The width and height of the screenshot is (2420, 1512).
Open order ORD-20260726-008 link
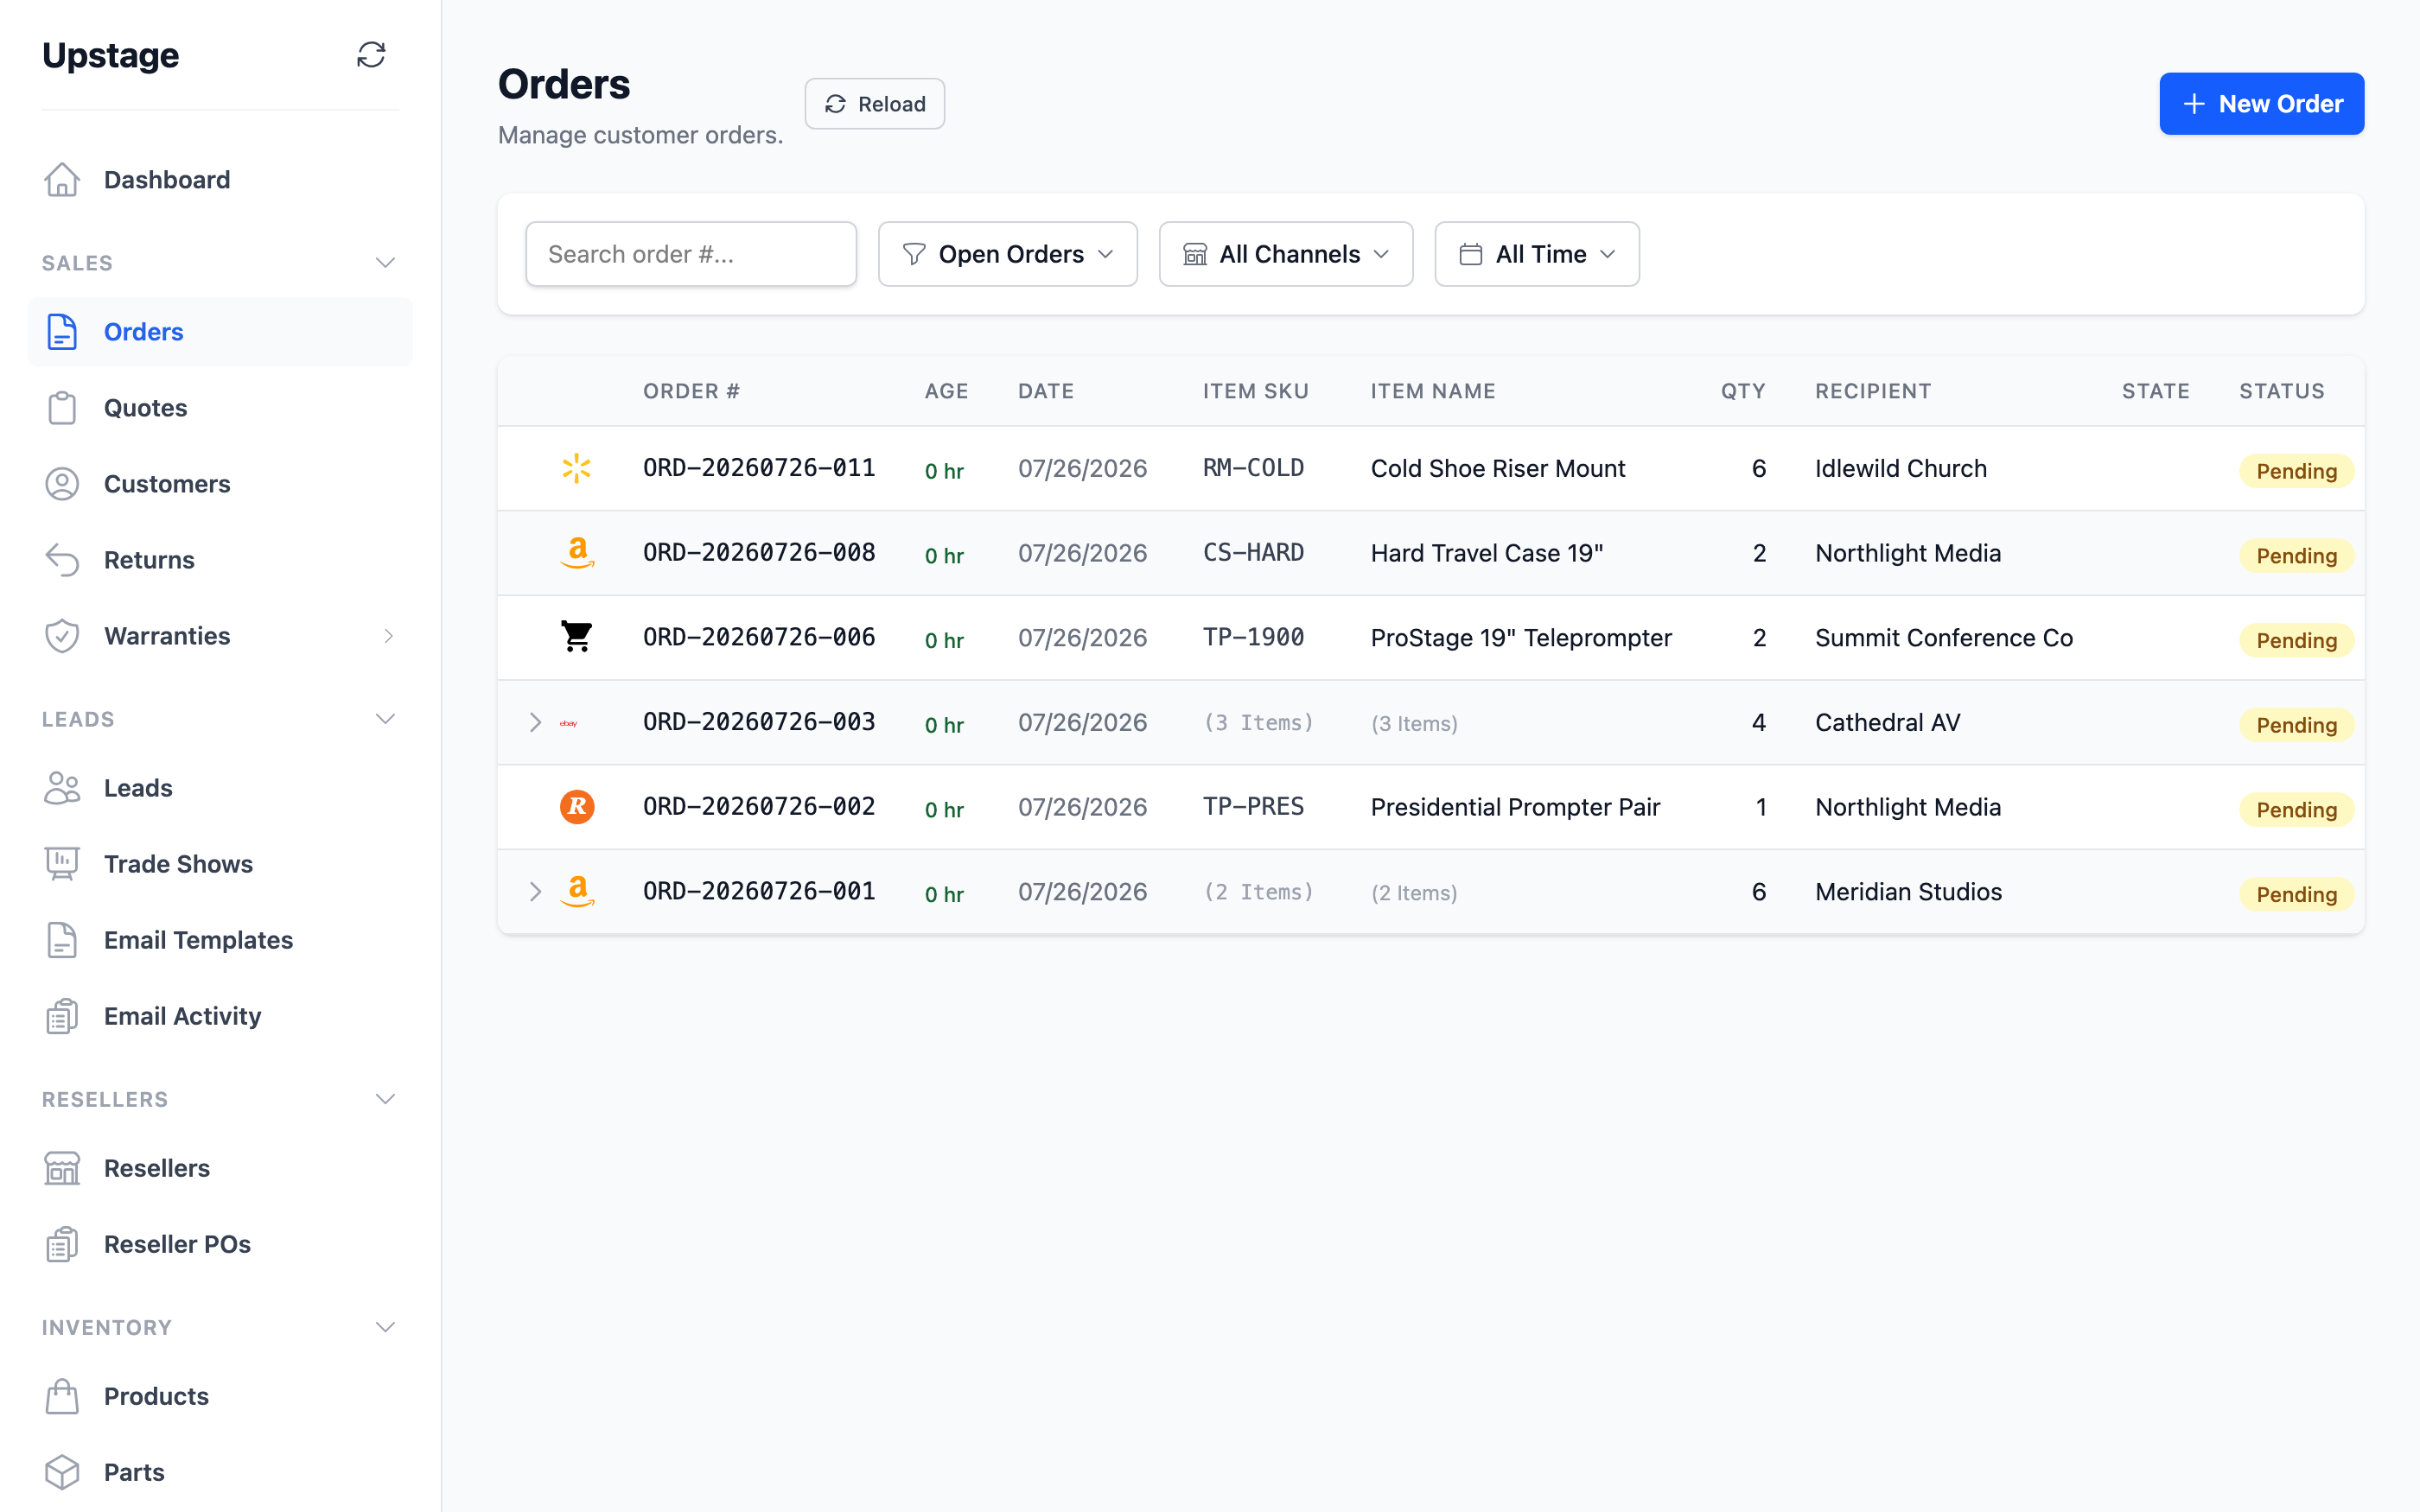[x=759, y=553]
